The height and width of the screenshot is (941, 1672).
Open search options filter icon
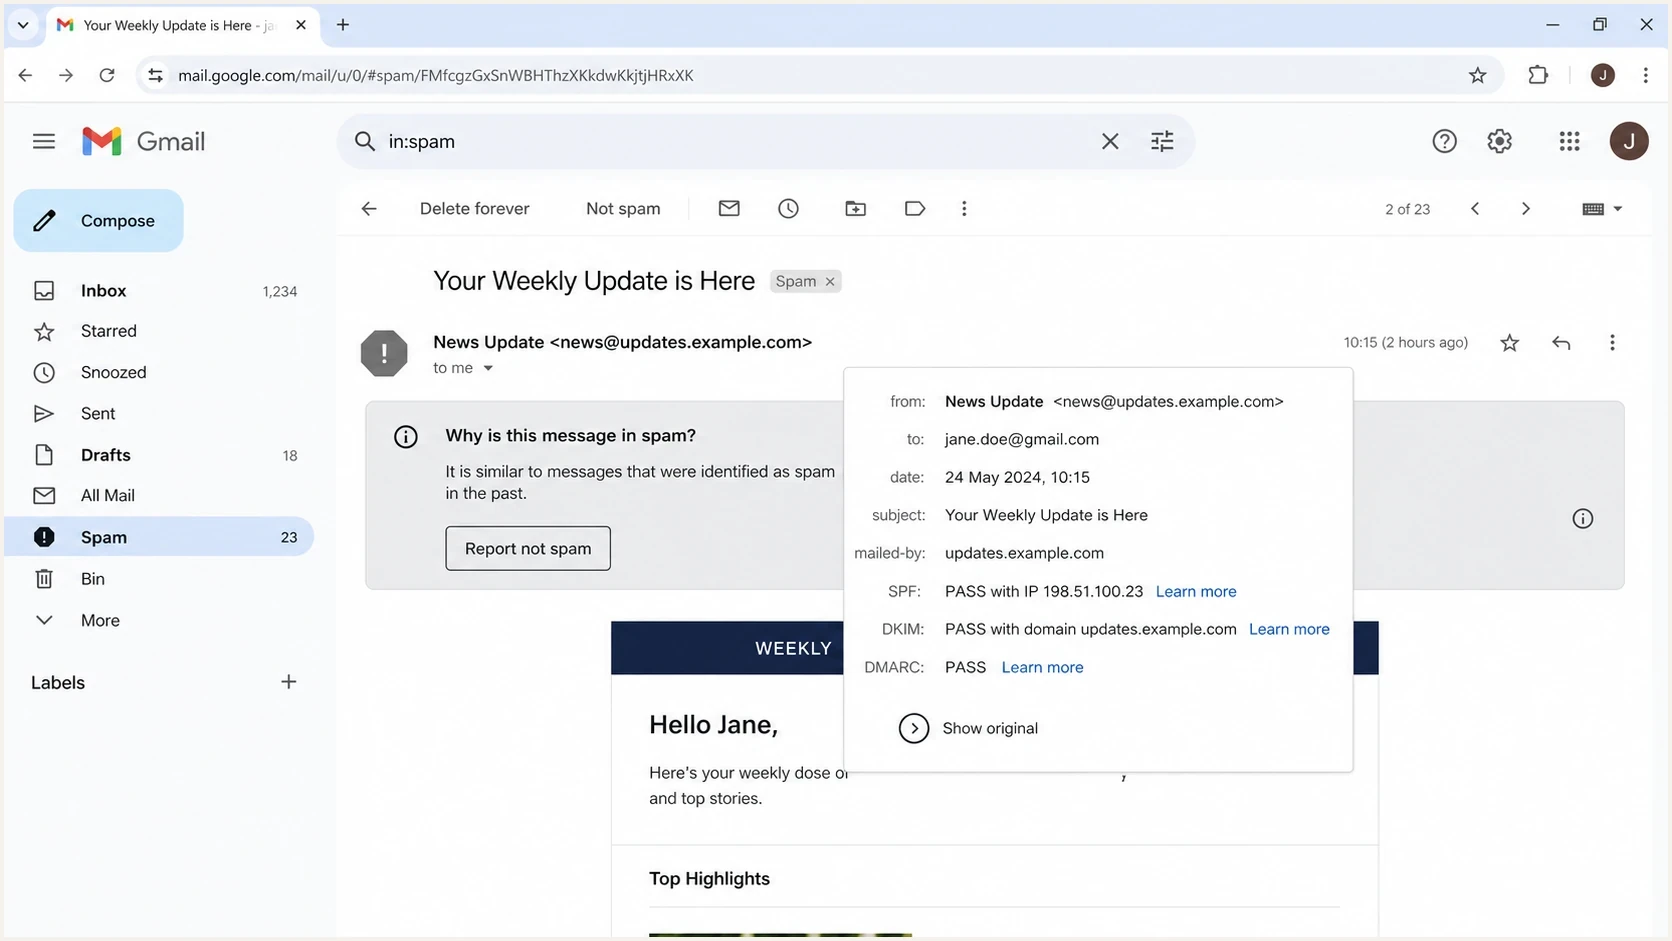[x=1162, y=141]
